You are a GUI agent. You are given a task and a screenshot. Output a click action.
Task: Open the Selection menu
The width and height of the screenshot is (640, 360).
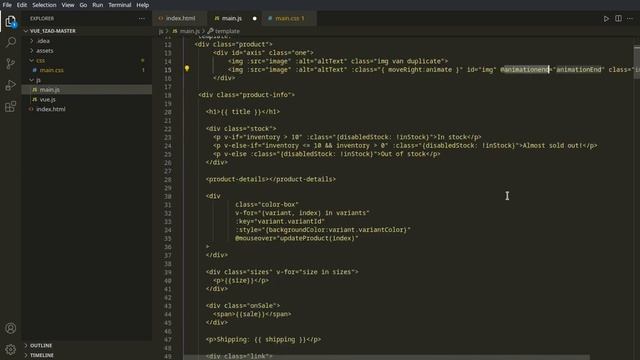[x=44, y=5]
